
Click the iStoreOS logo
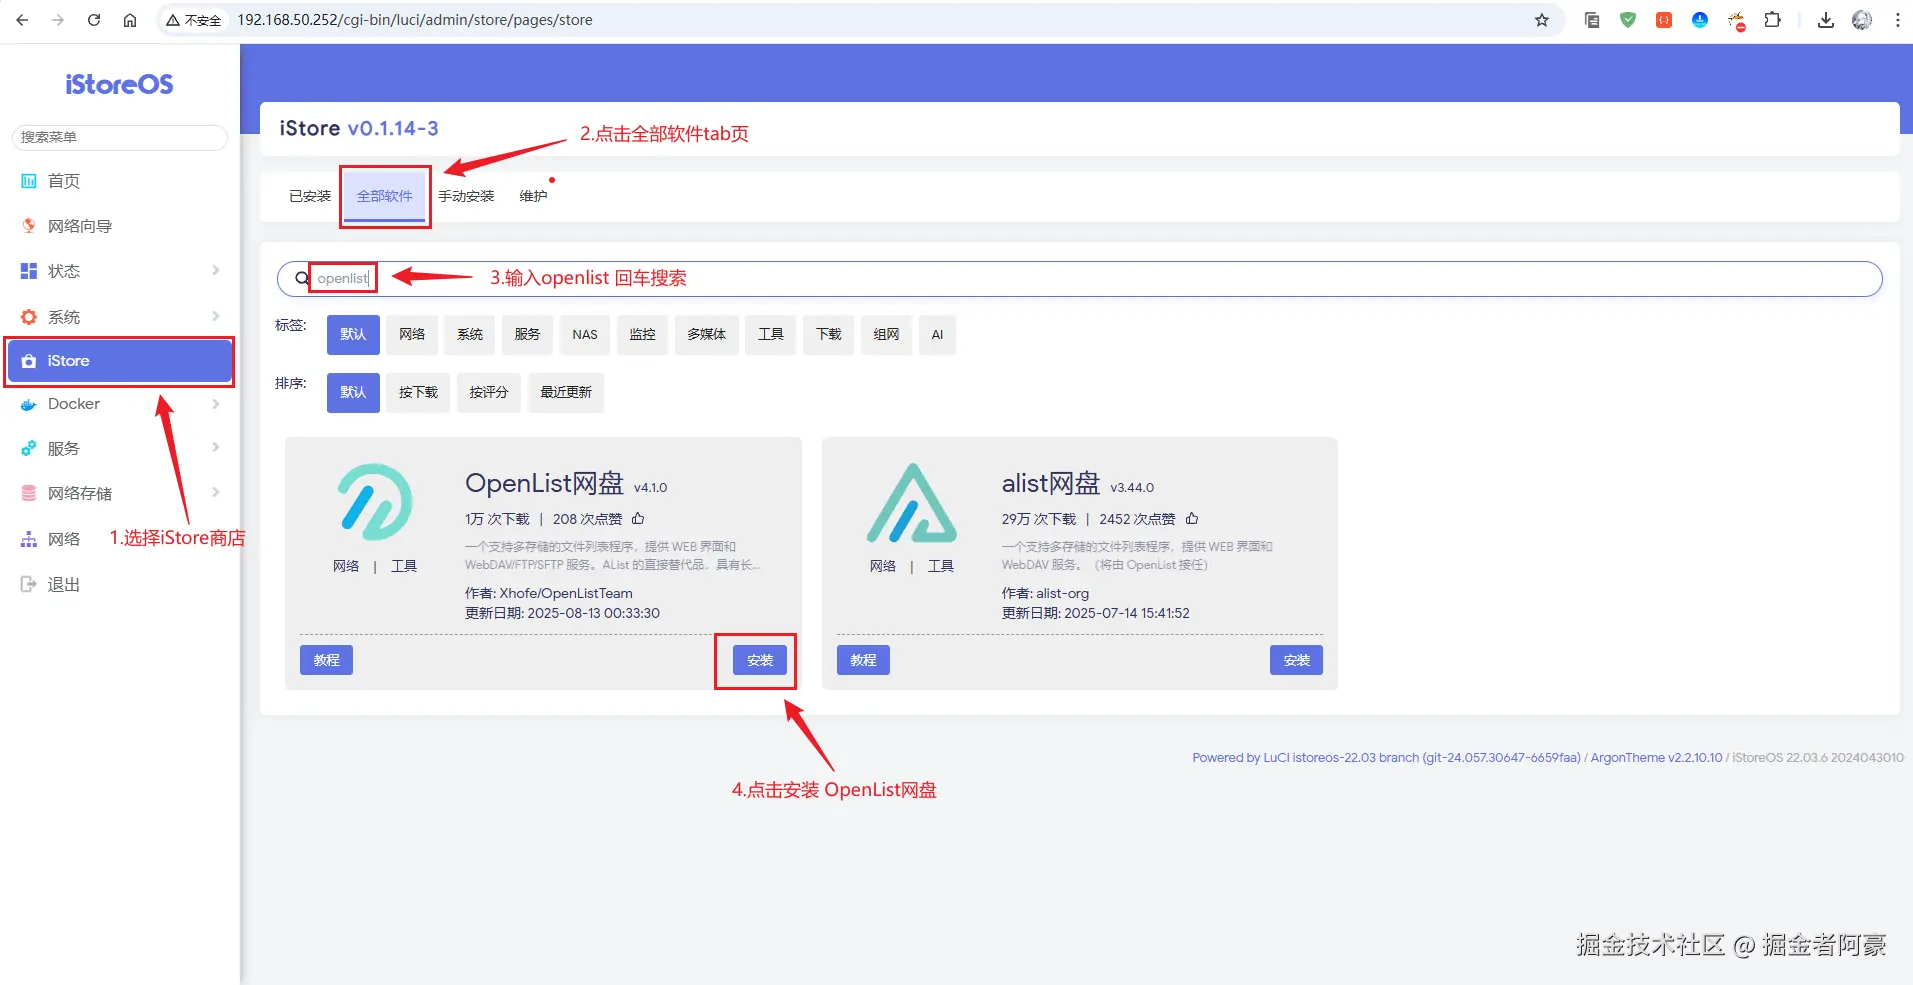(x=119, y=85)
